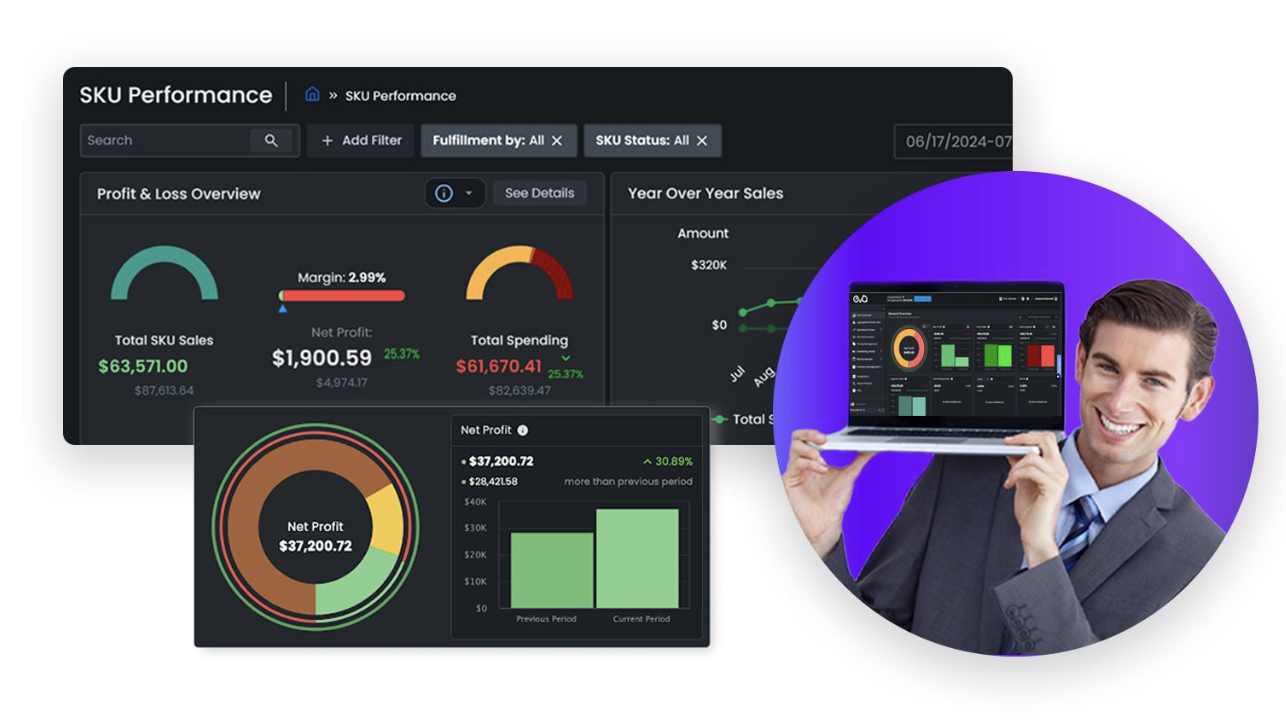Click the Current Period bar in chart
The width and height of the screenshot is (1286, 722).
(x=637, y=558)
